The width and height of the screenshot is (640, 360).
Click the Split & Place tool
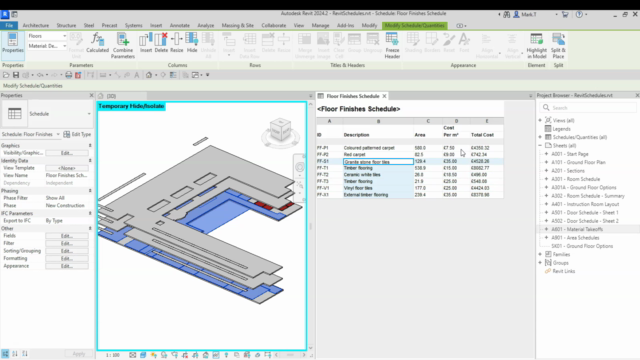(x=558, y=46)
